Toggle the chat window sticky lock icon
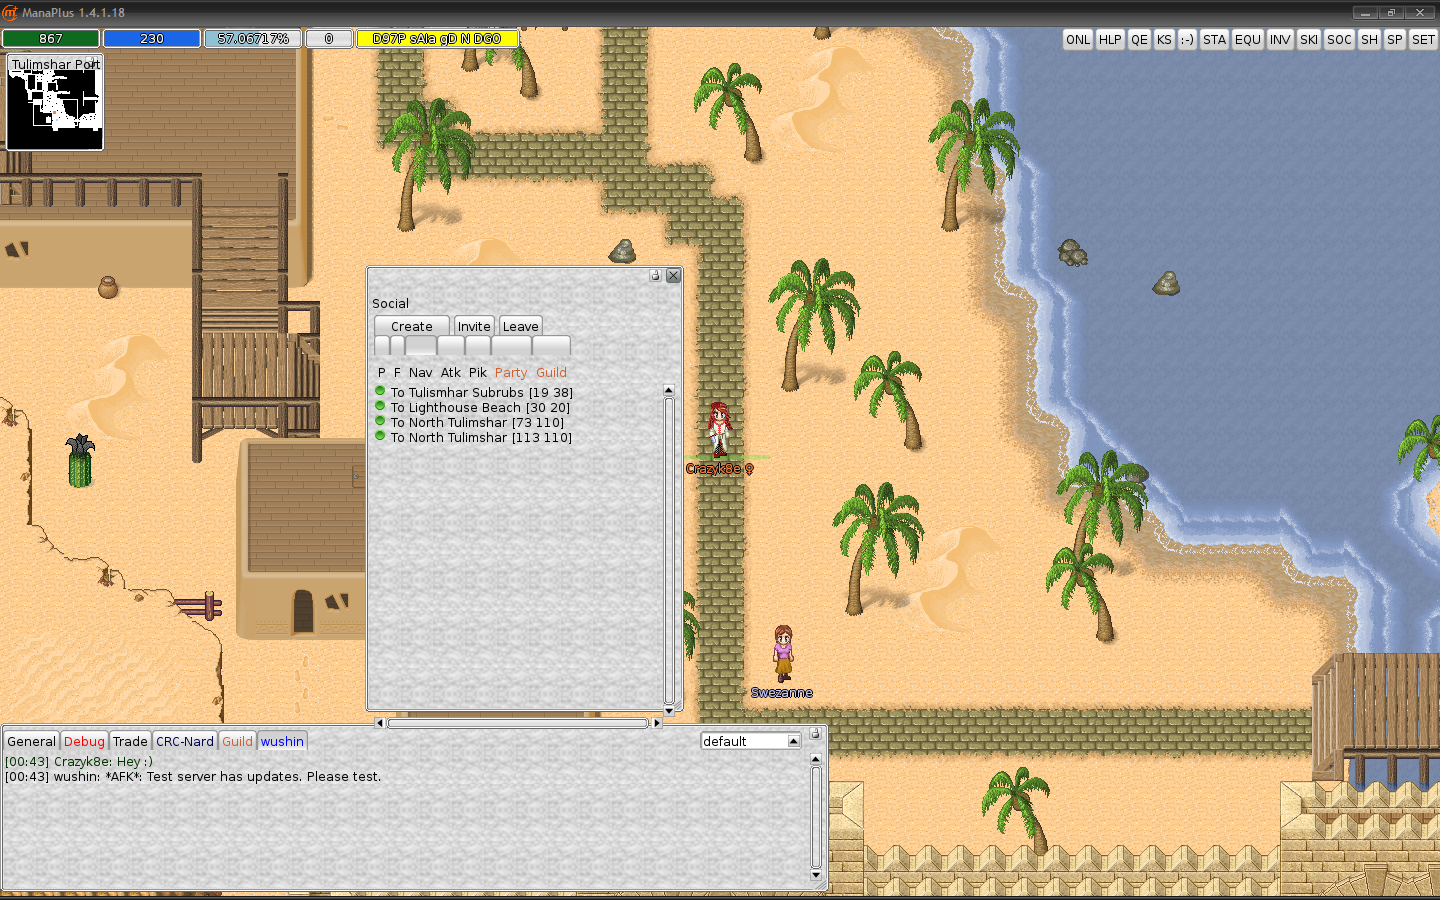Image resolution: width=1440 pixels, height=900 pixels. click(815, 733)
